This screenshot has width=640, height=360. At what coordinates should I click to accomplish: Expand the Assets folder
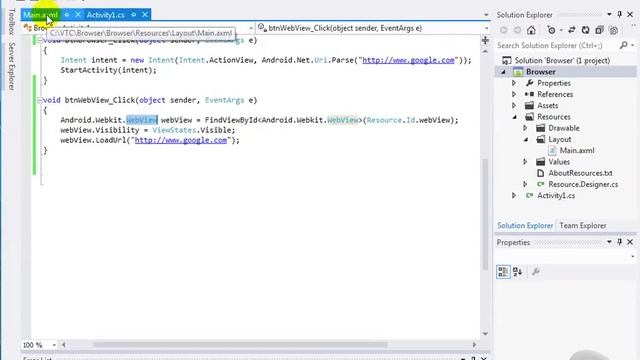[x=514, y=105]
